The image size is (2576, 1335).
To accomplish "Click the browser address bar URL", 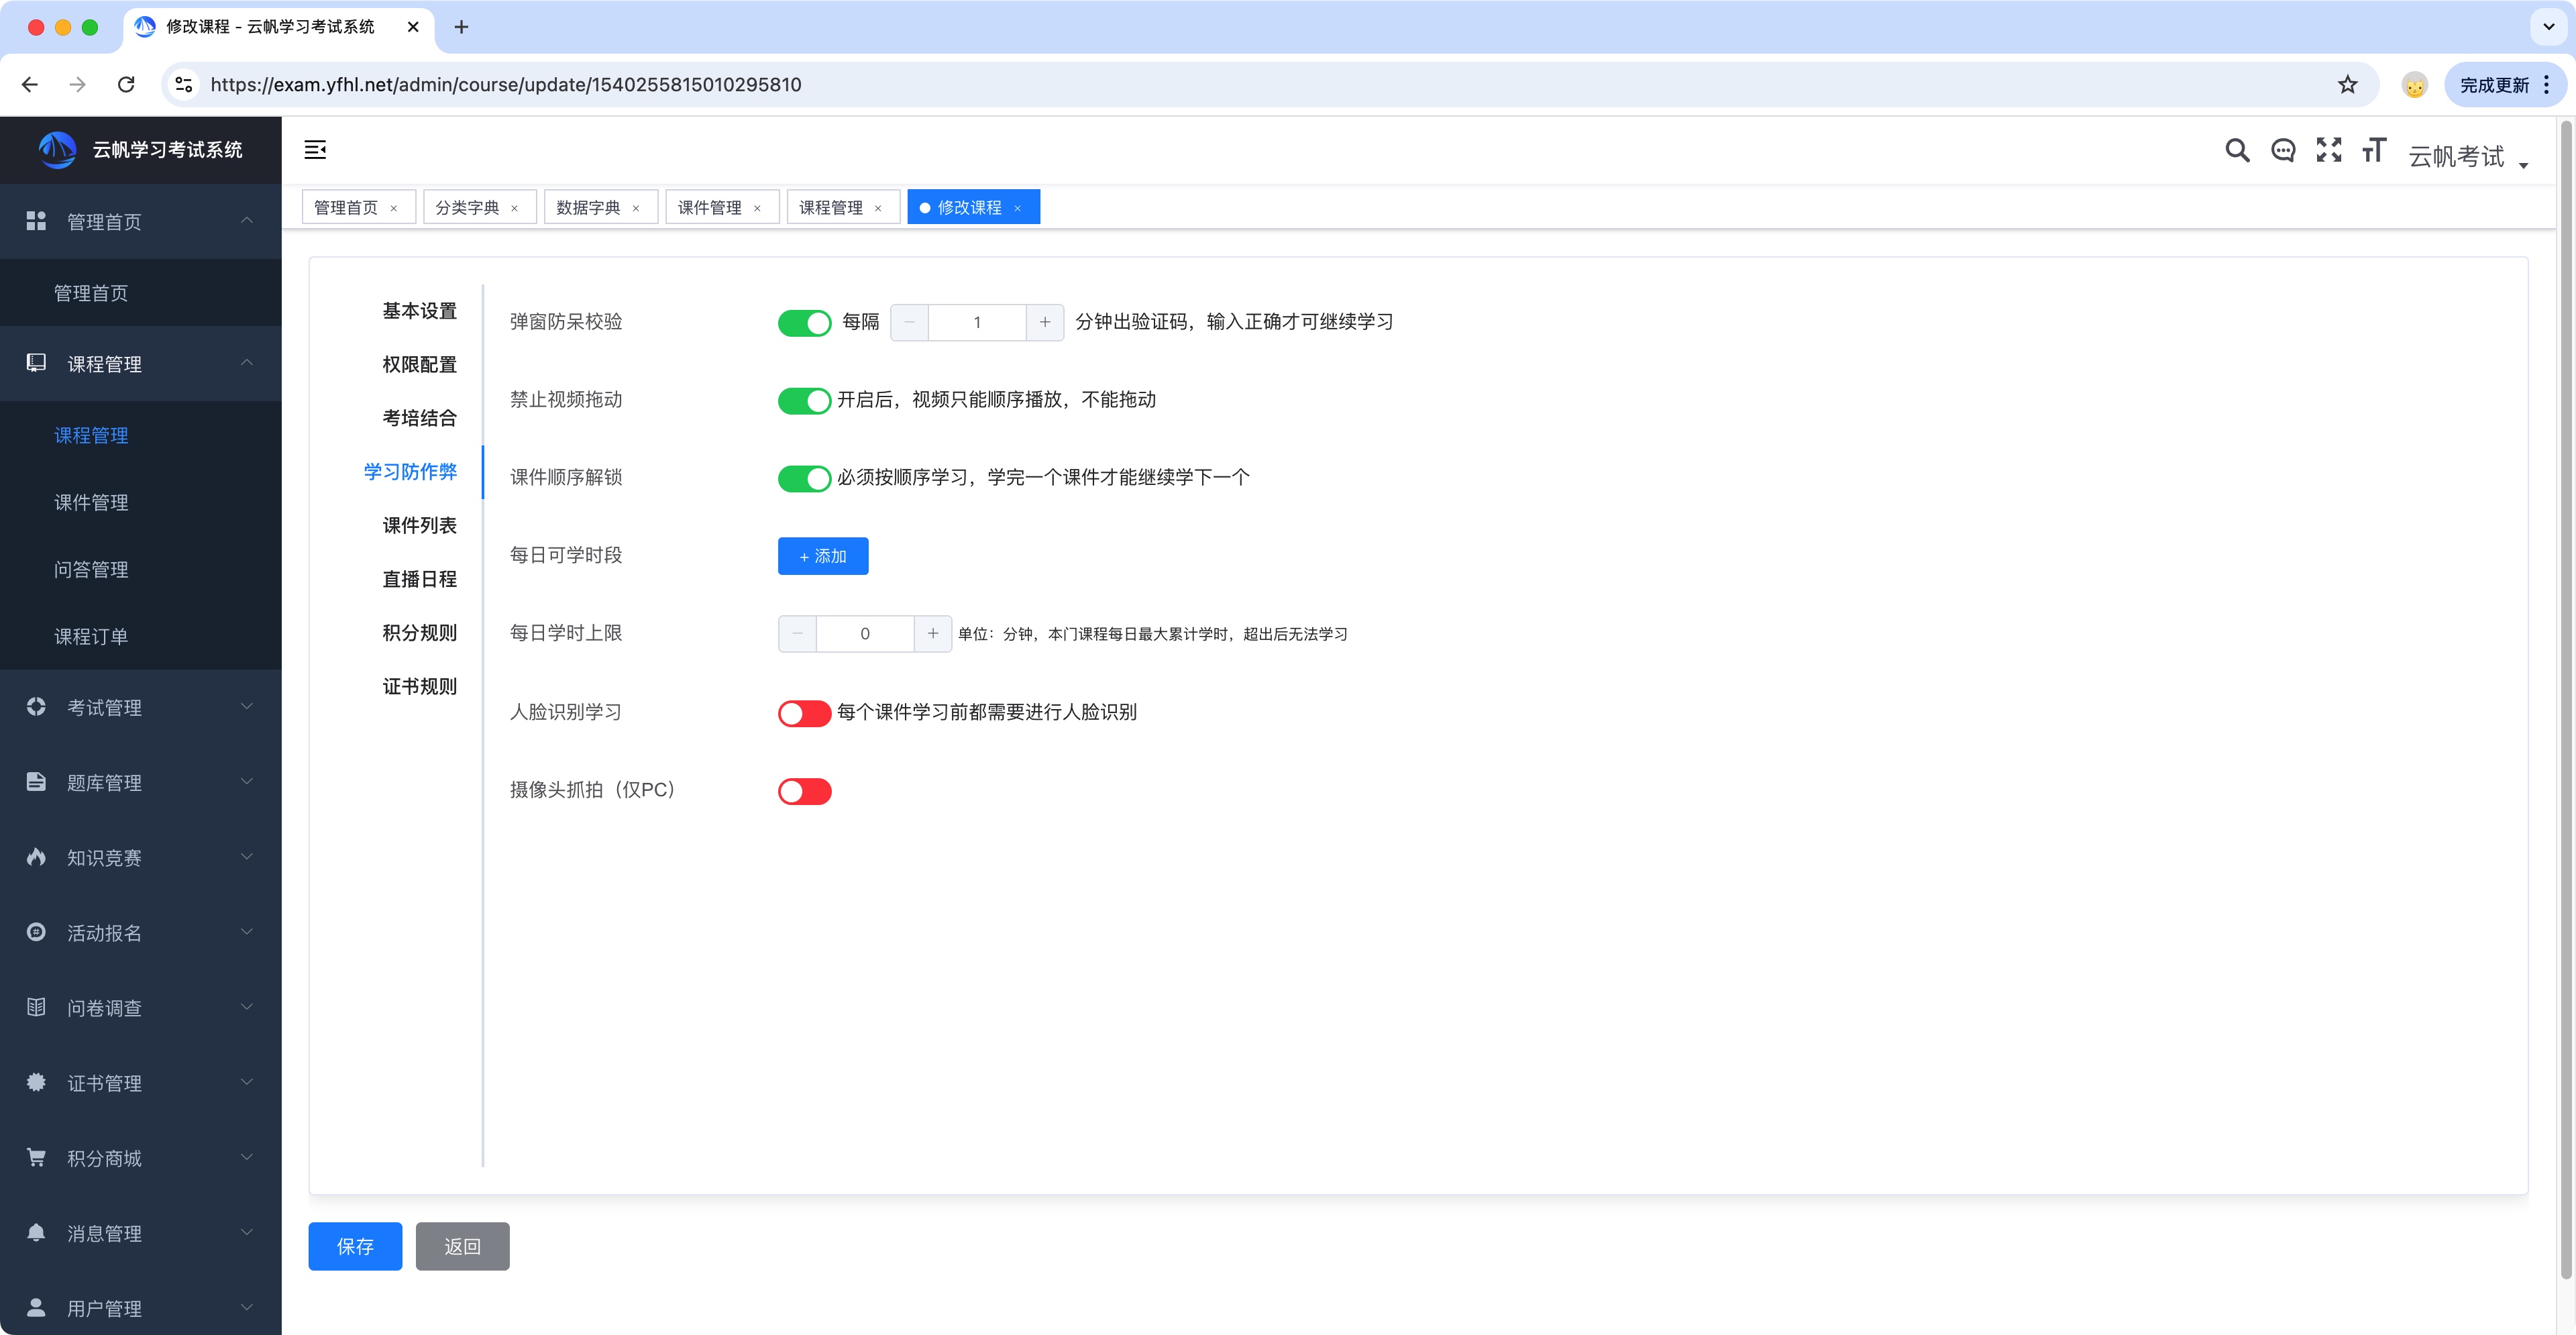I will (x=506, y=85).
